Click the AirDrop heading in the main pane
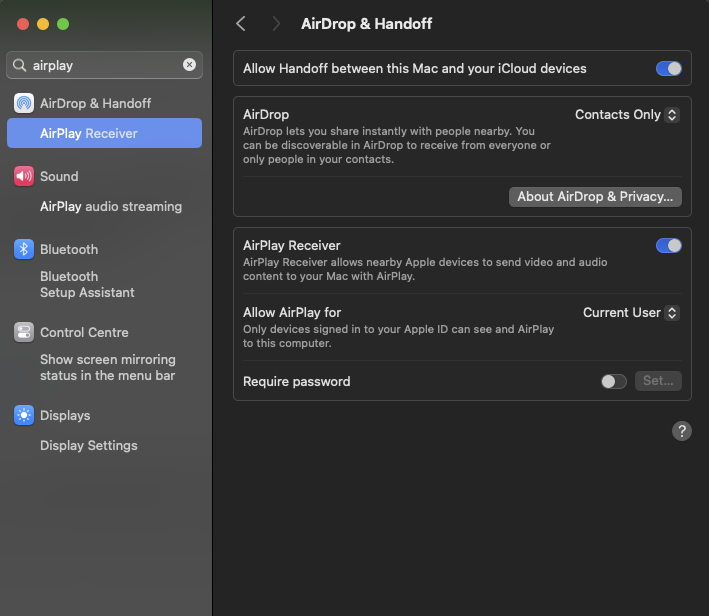709x616 pixels. [266, 114]
